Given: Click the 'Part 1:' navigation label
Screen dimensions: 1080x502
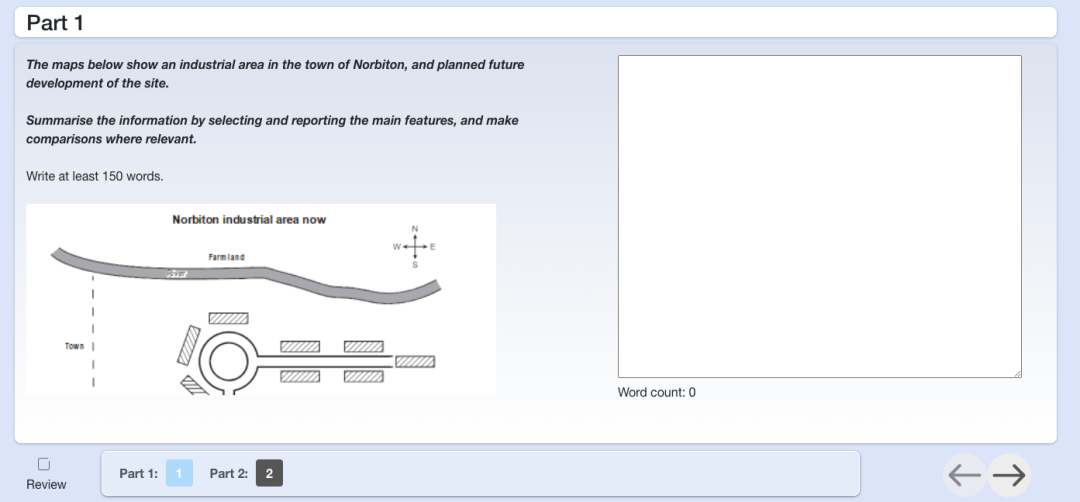Looking at the screenshot, I should [138, 473].
